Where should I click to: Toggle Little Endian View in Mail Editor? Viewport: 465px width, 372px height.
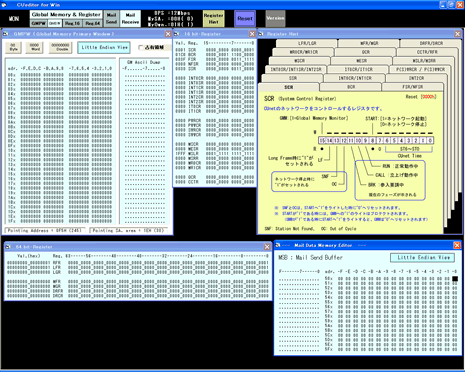[423, 258]
